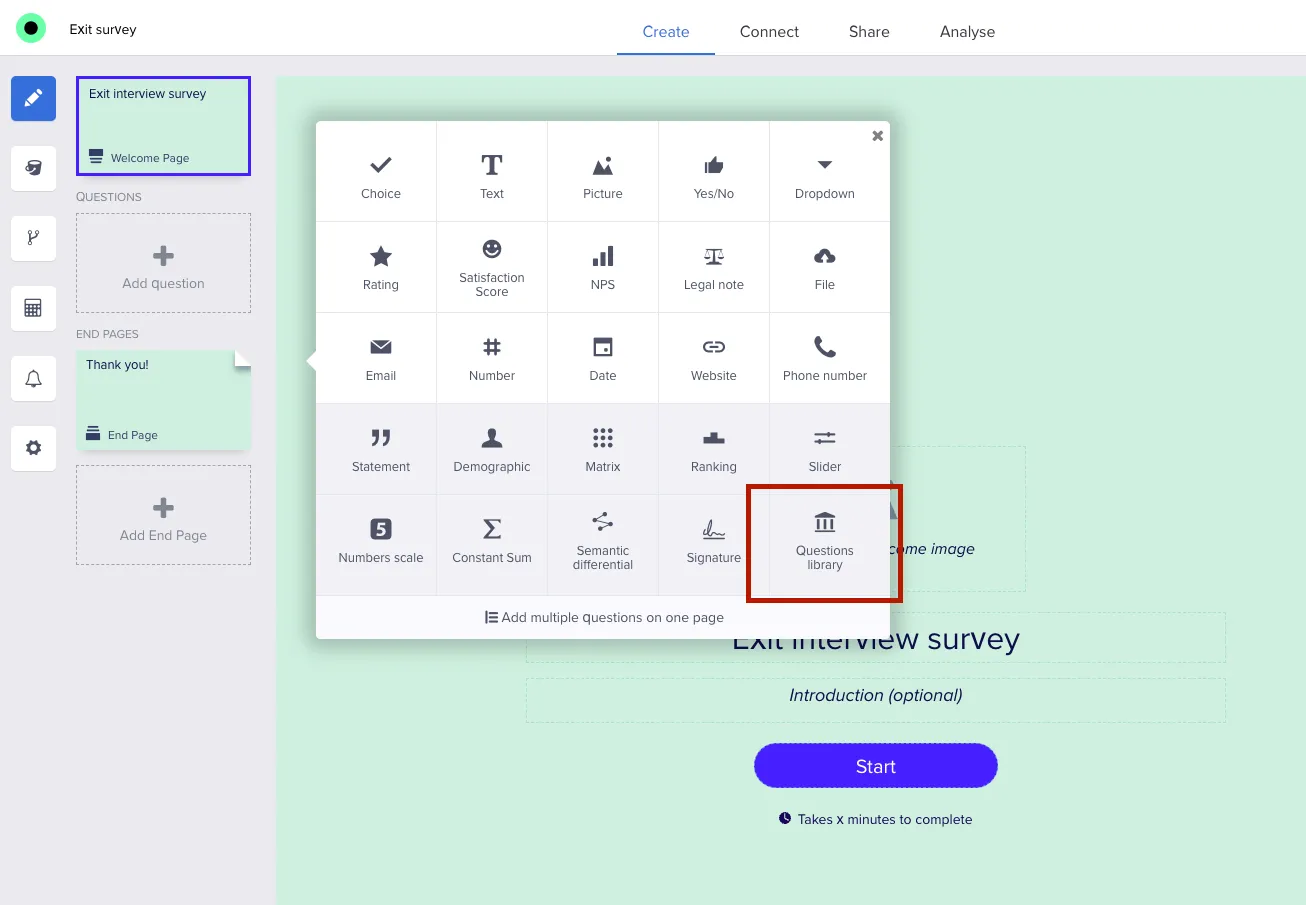Select the Thank you! End Page thumbnail
Screen dimensions: 1306x905
point(163,399)
